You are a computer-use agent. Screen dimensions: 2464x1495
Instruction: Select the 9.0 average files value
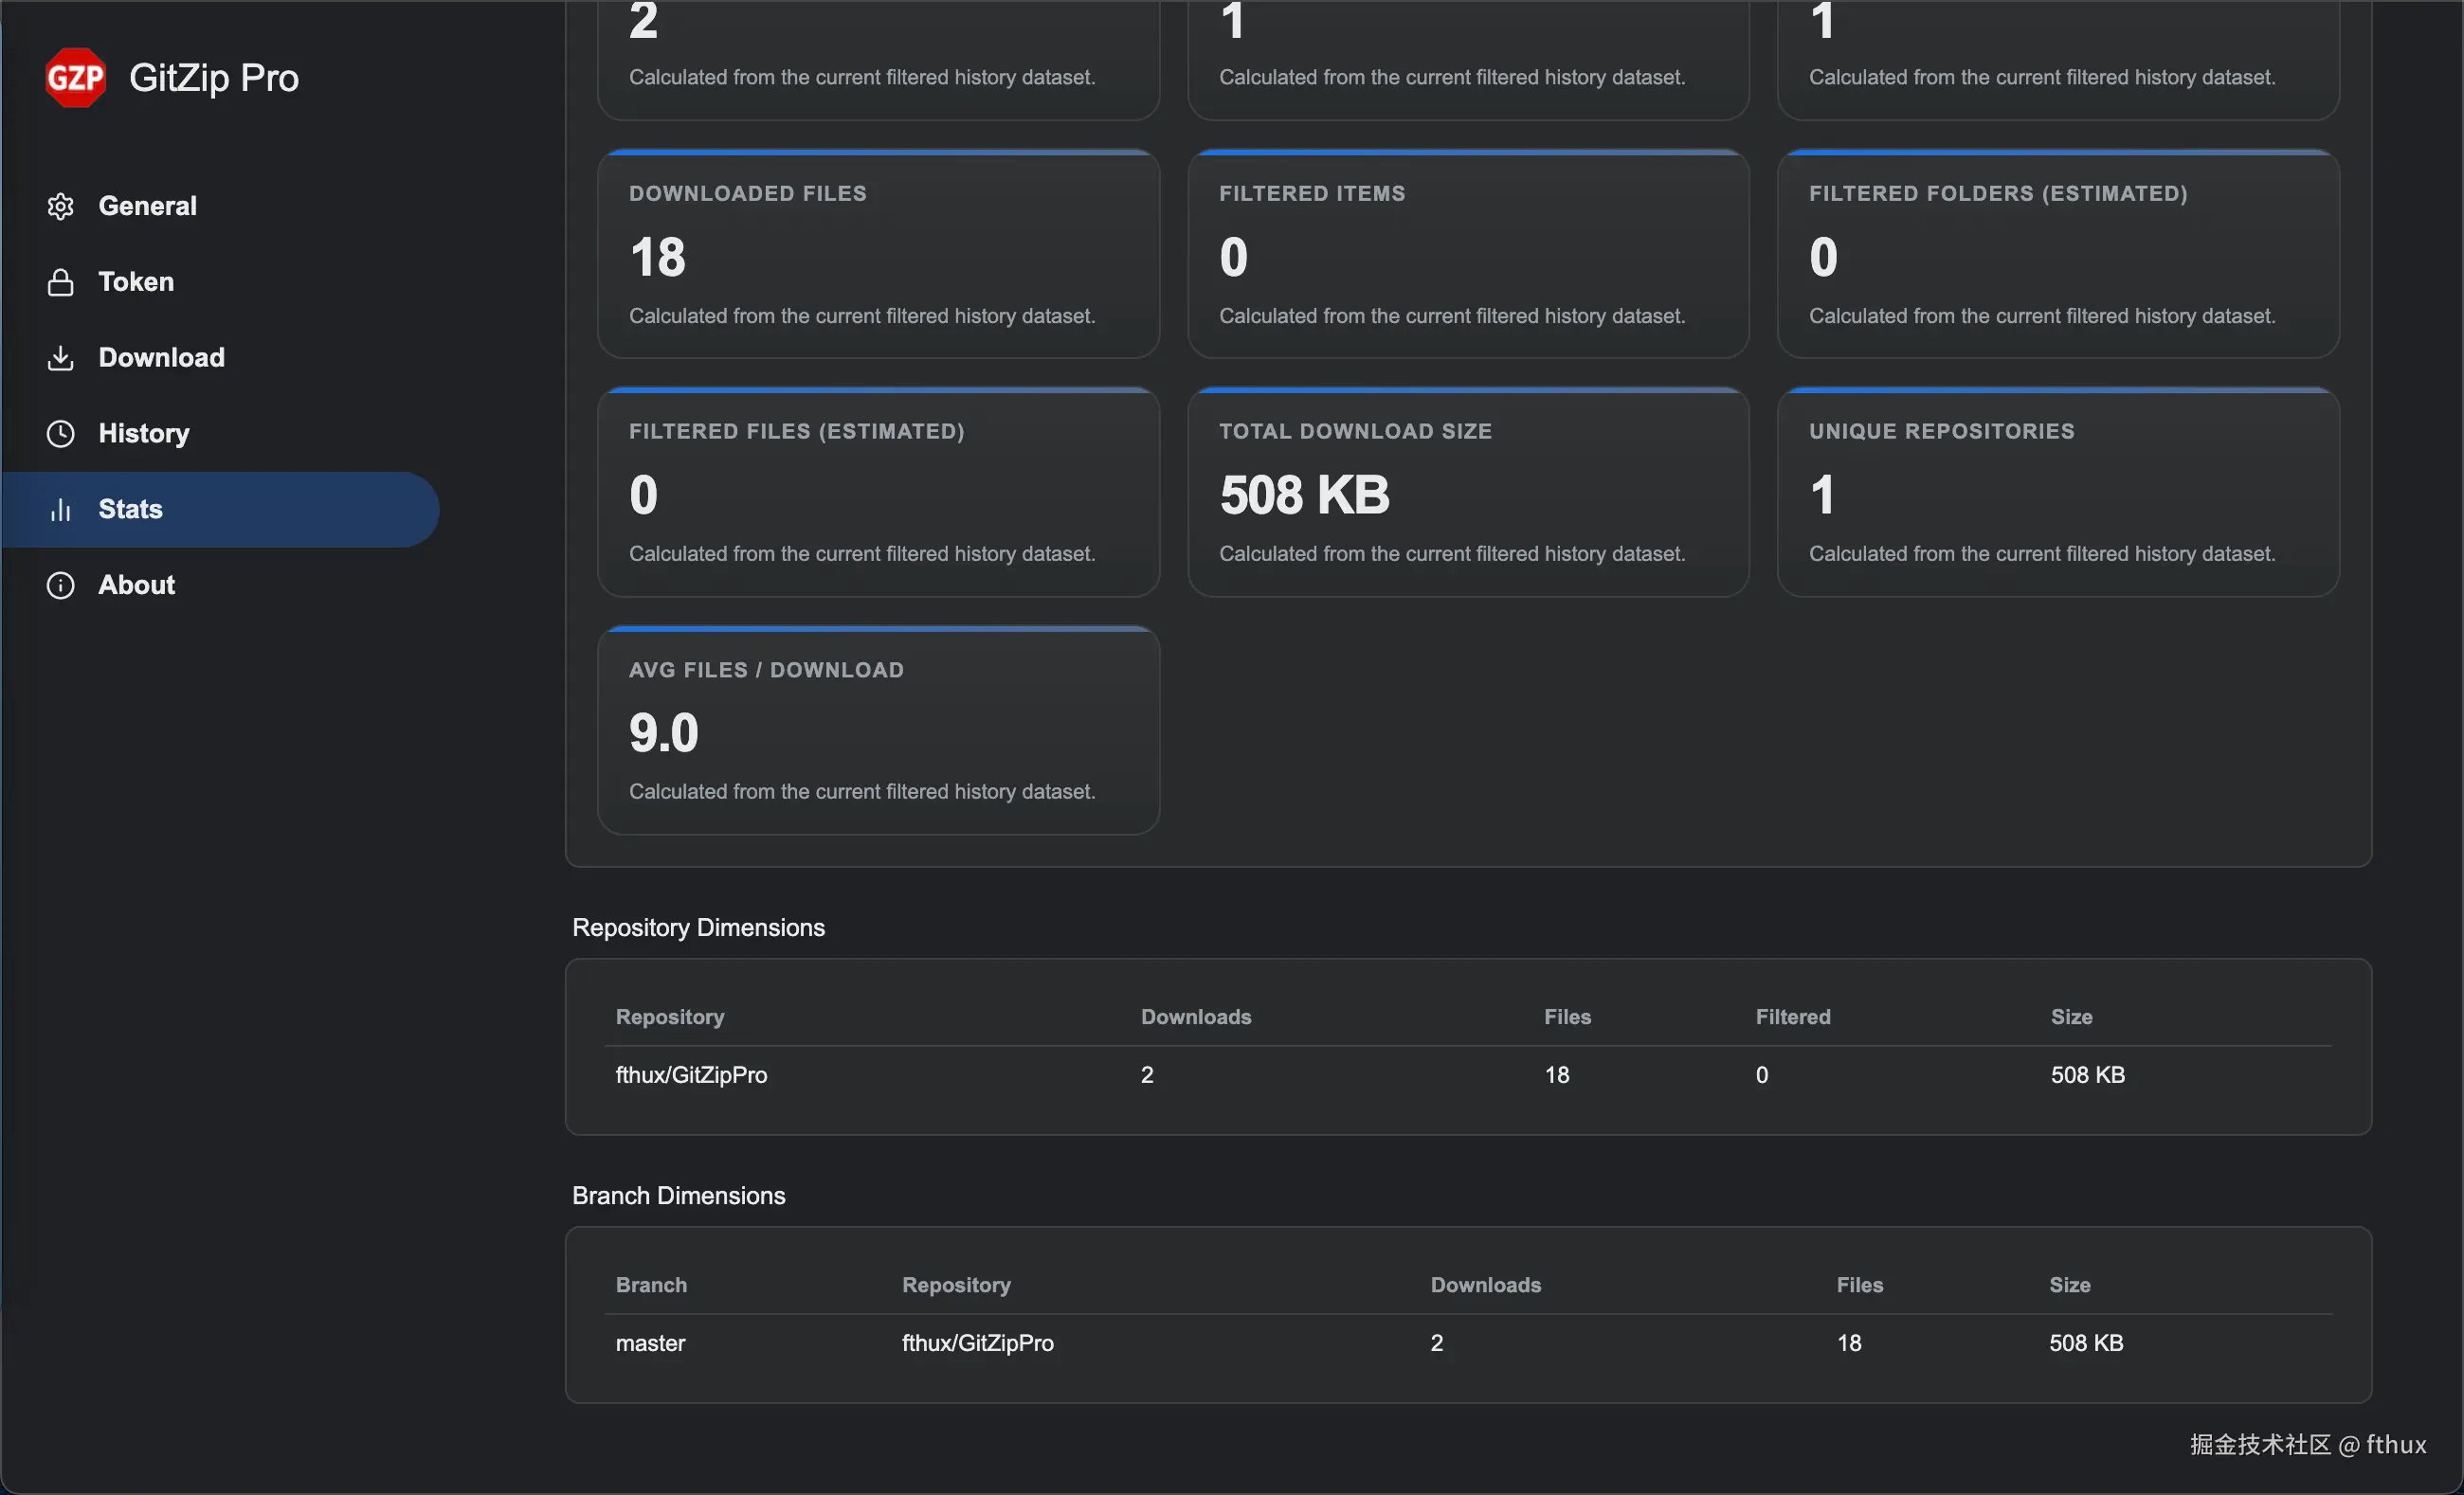coord(664,733)
